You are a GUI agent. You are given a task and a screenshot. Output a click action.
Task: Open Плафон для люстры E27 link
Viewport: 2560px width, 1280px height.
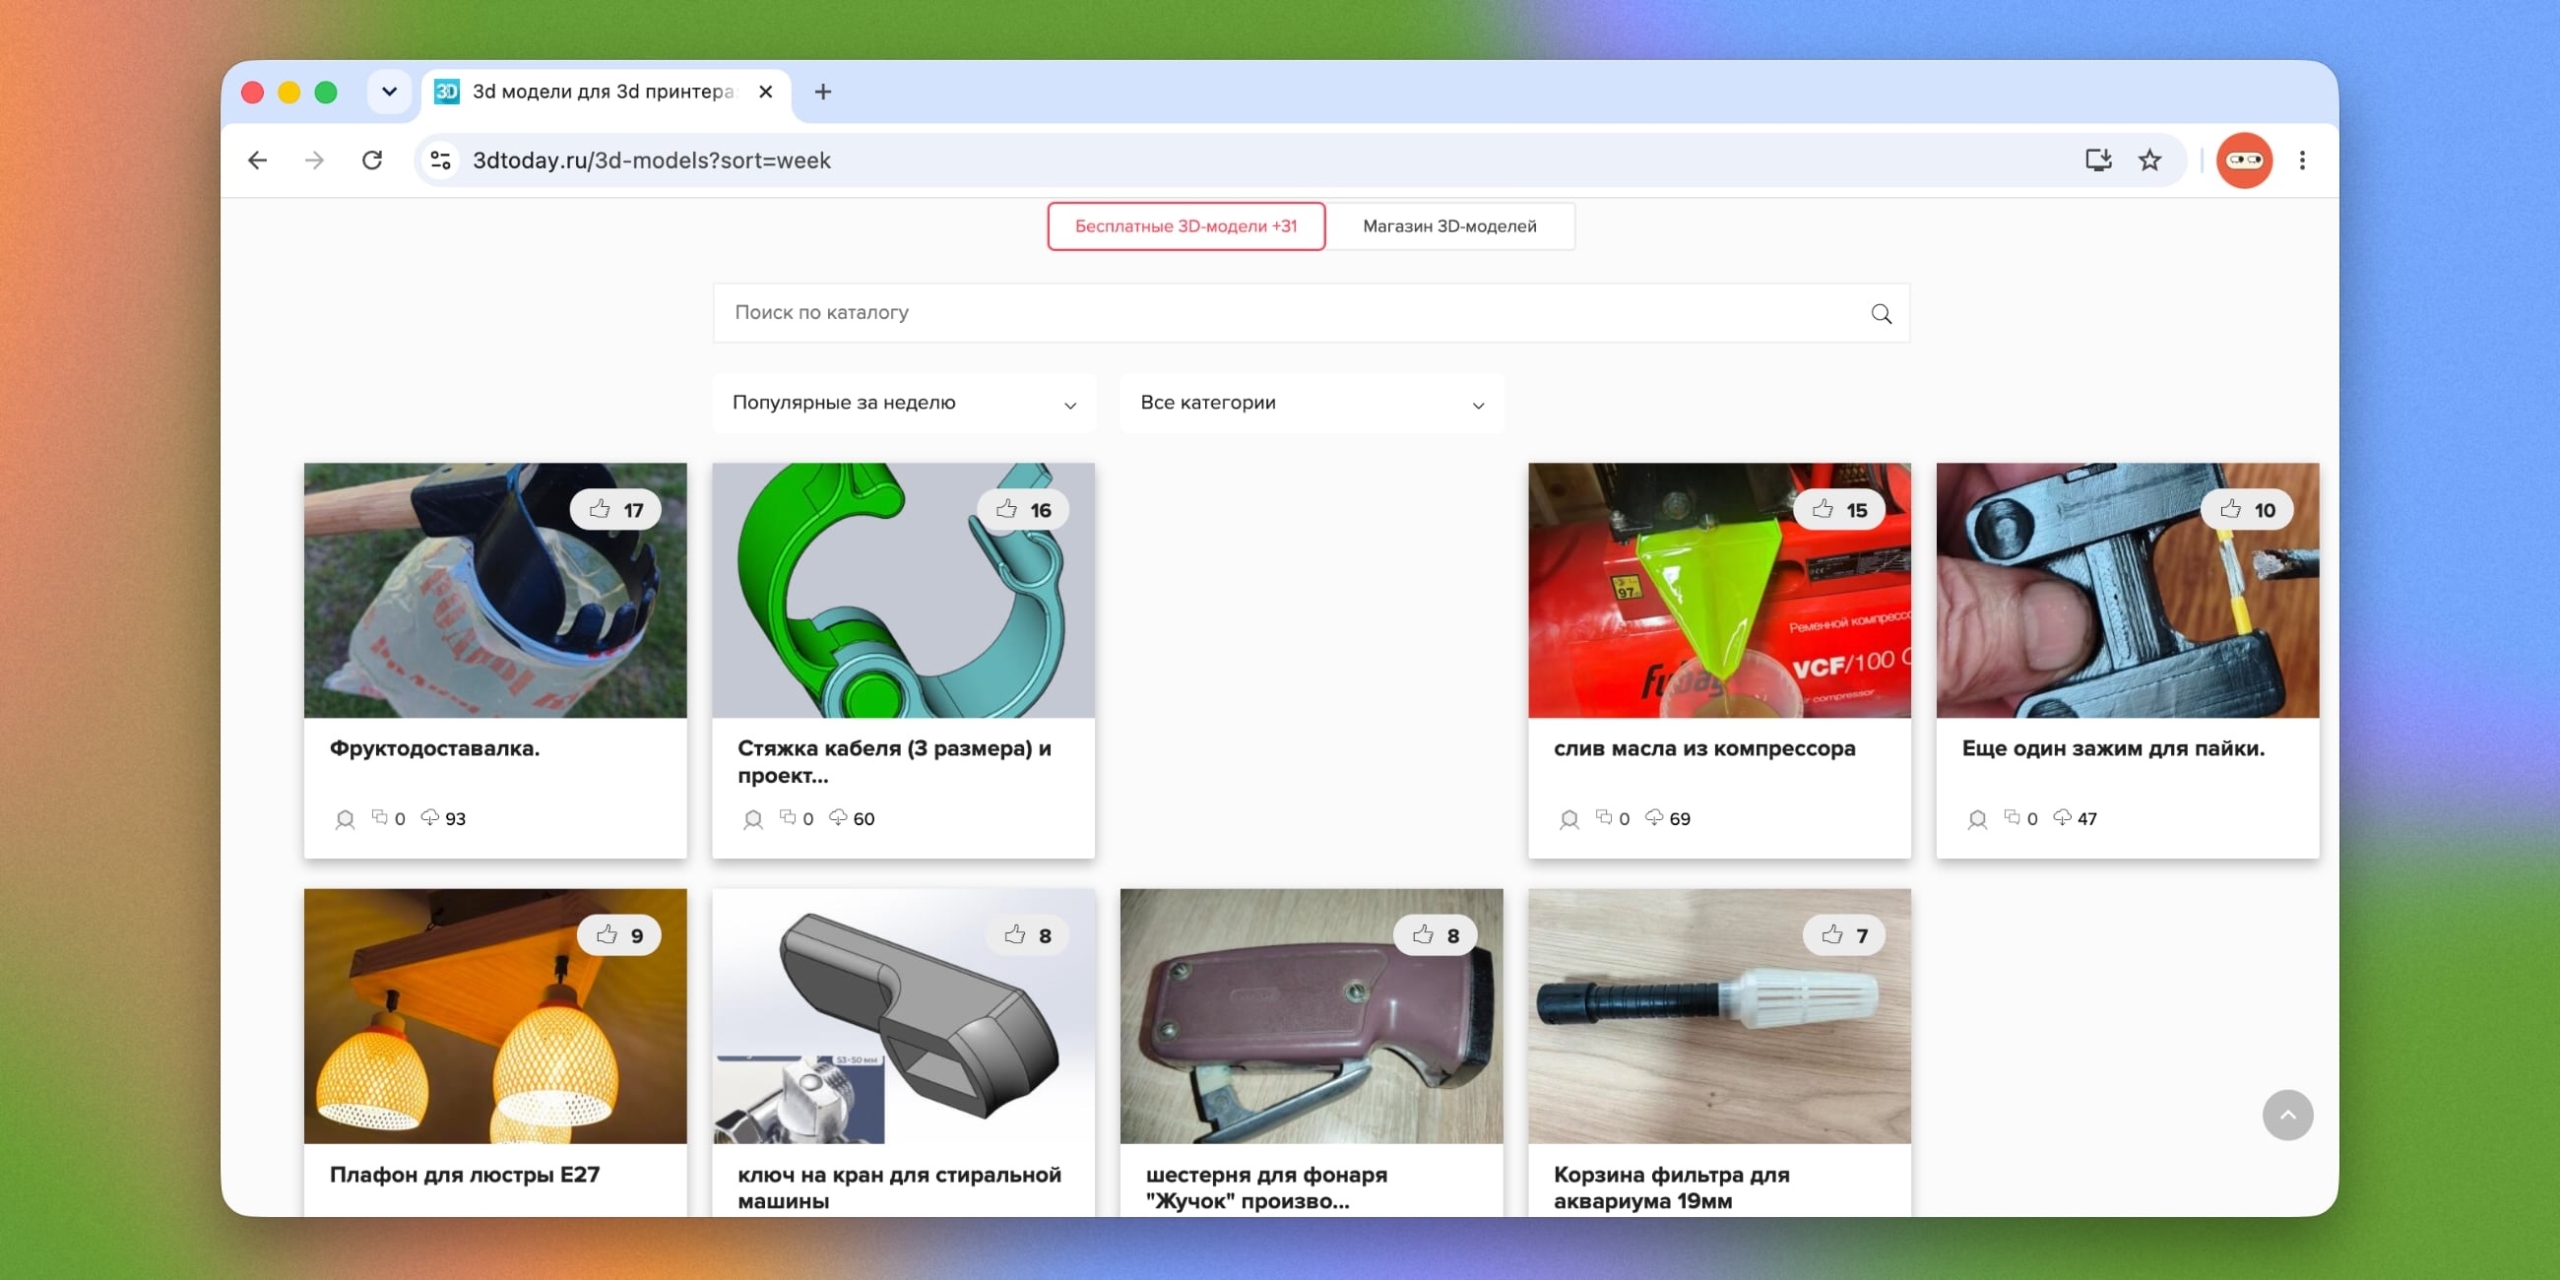point(465,1174)
